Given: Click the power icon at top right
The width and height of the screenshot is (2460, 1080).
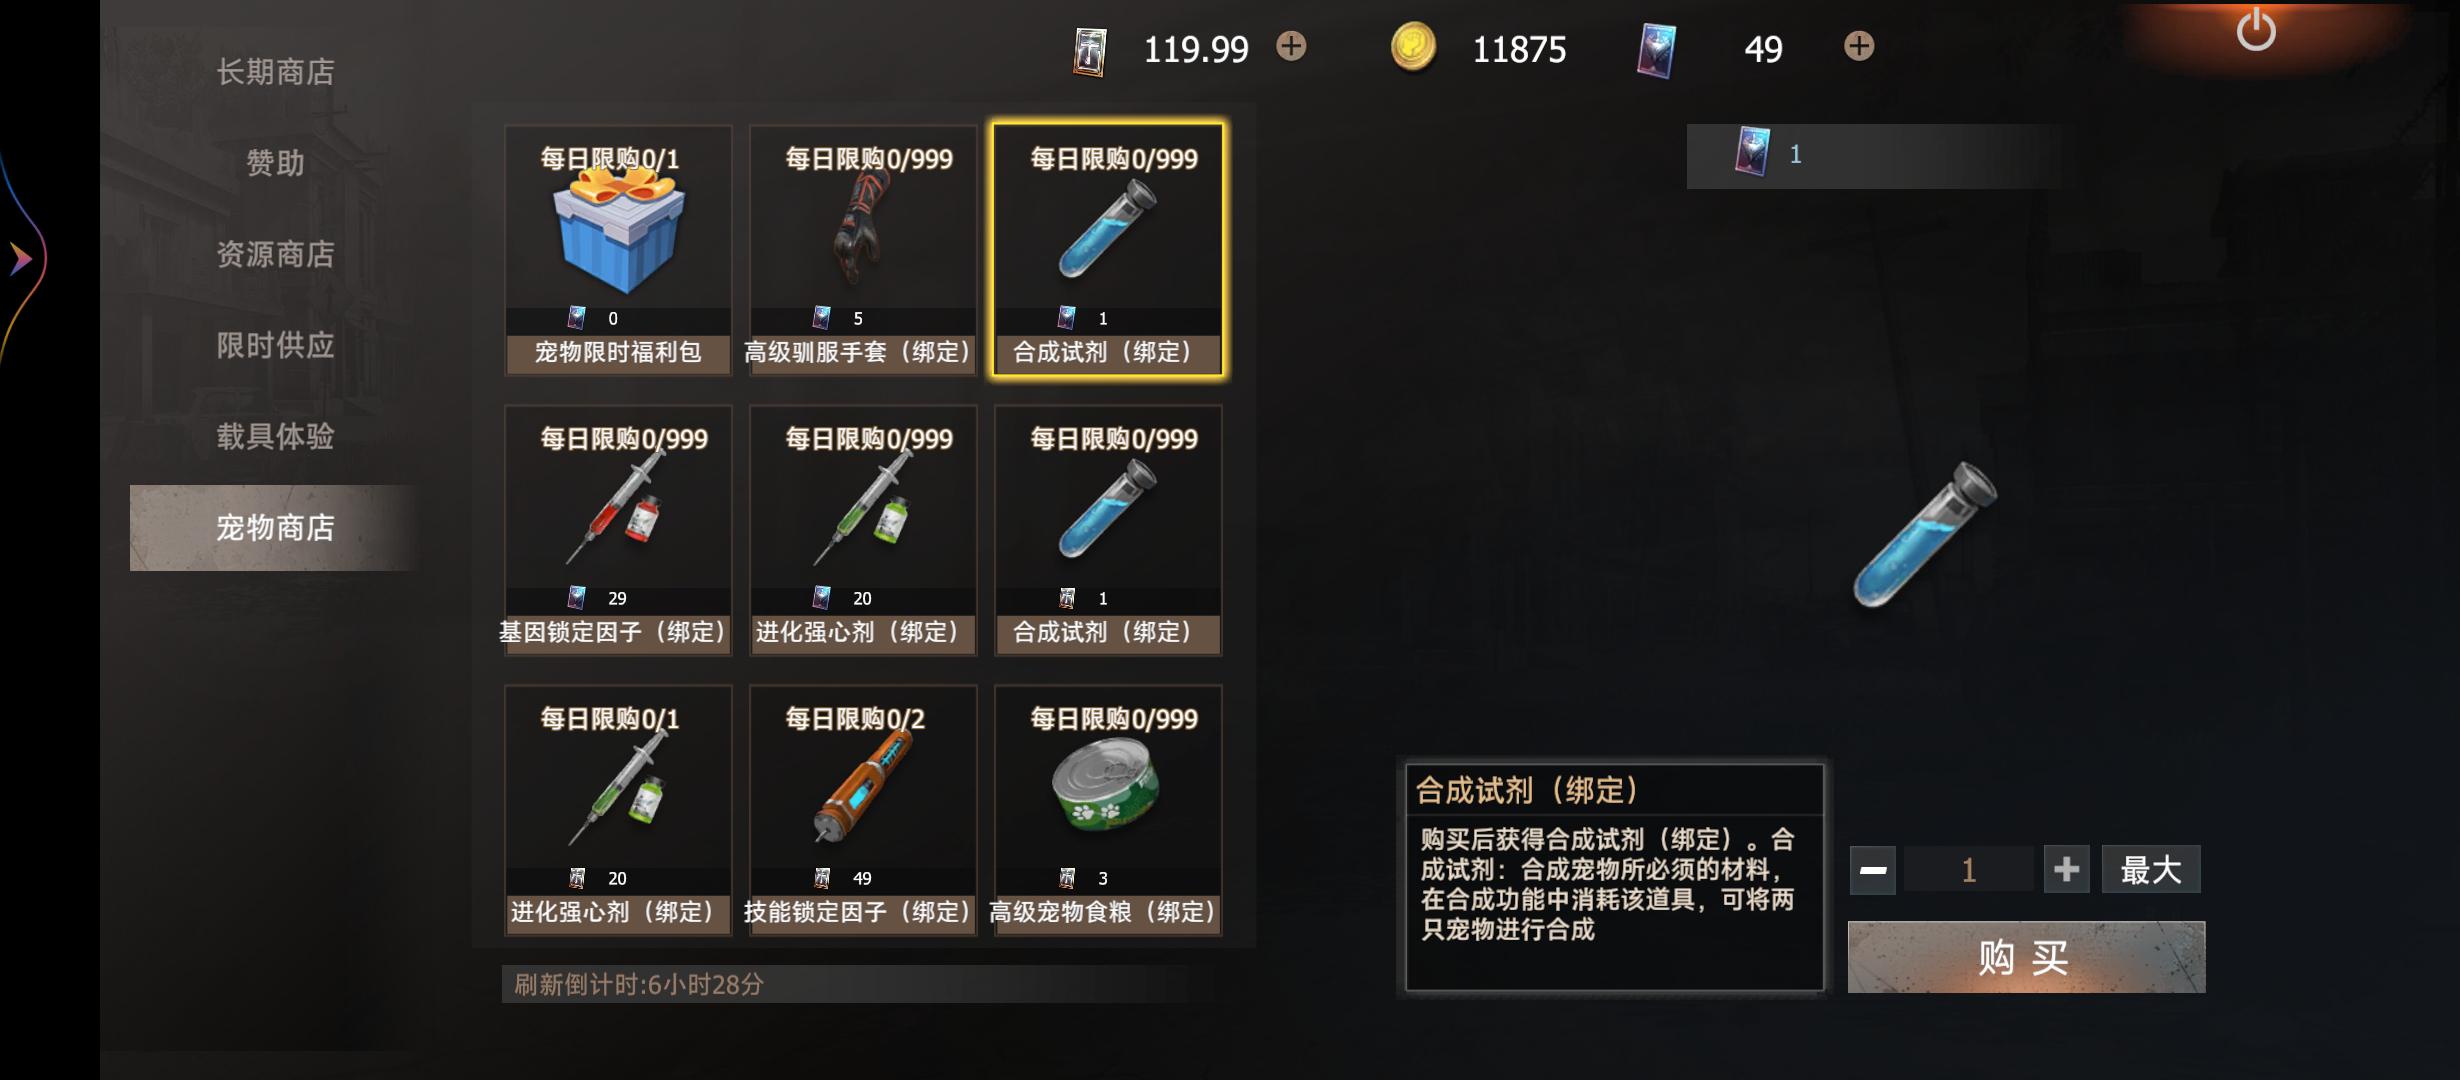Looking at the screenshot, I should 2256,30.
